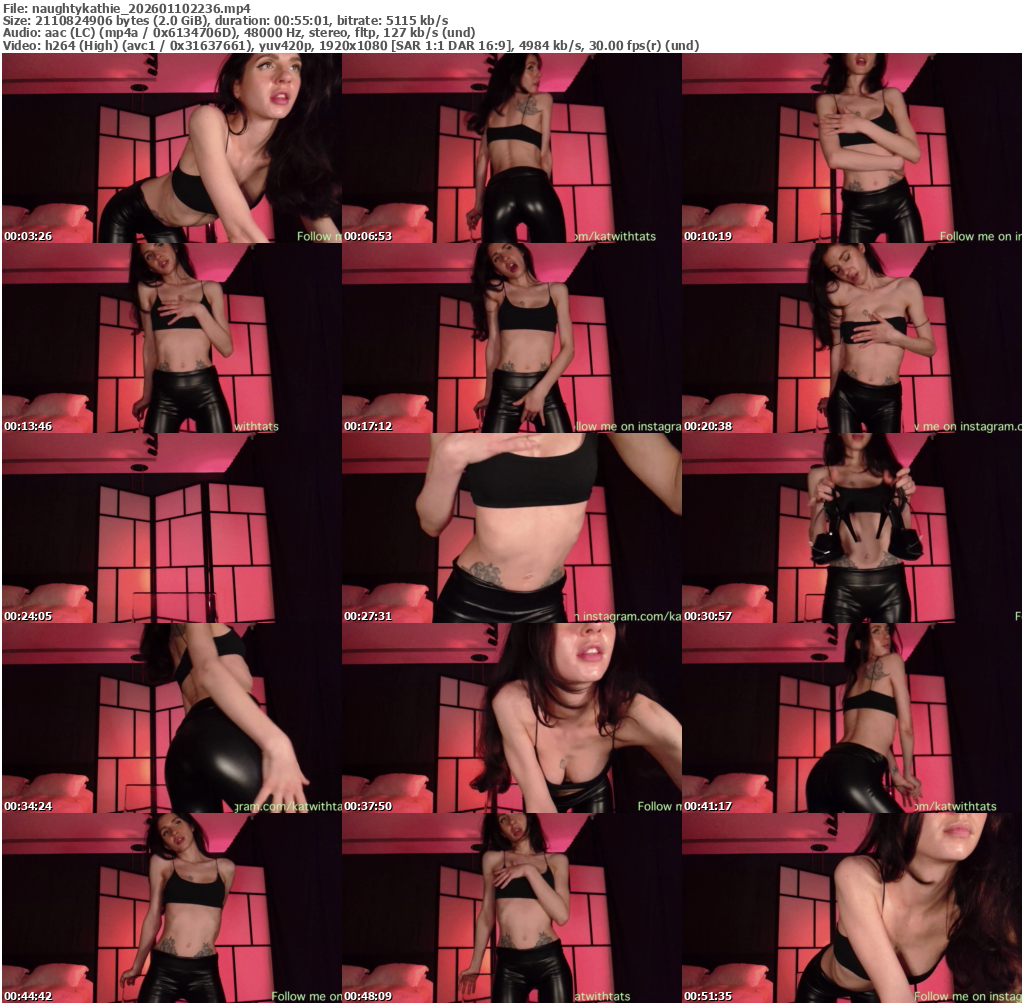The image size is (1024, 1003).
Task: Click the 00:48:09 thumbnail
Action: [511, 908]
